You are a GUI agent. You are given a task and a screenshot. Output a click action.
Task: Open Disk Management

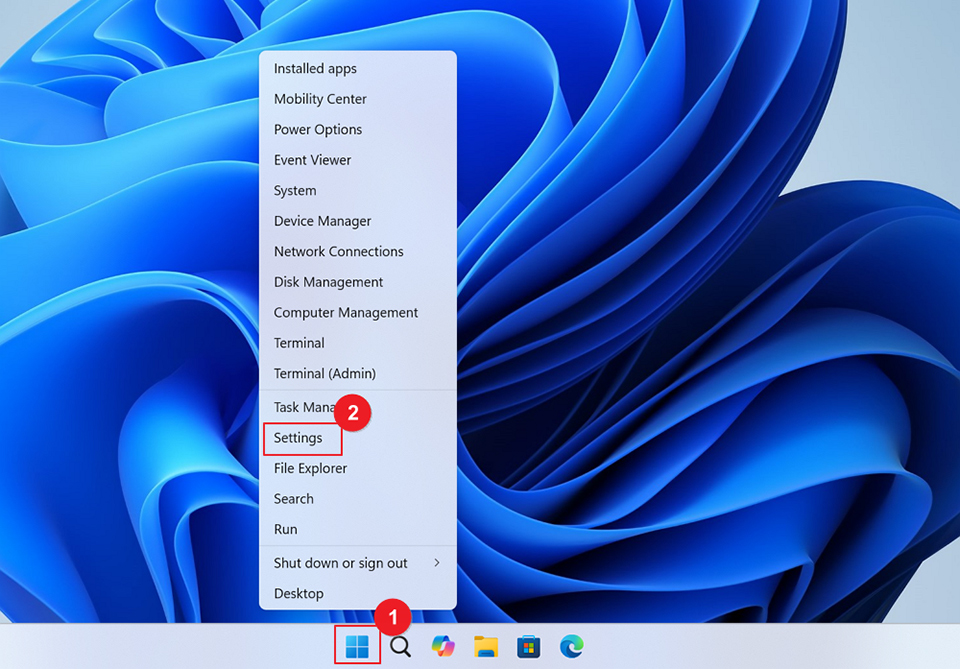tap(328, 281)
